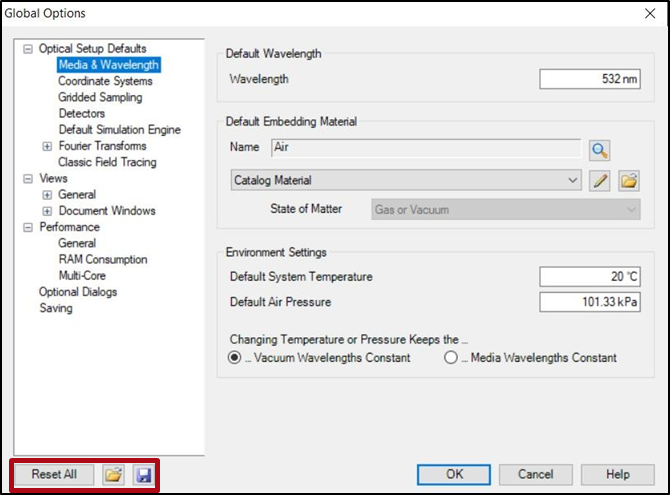Click the load material folder icon
670x495 pixels.
coord(629,181)
